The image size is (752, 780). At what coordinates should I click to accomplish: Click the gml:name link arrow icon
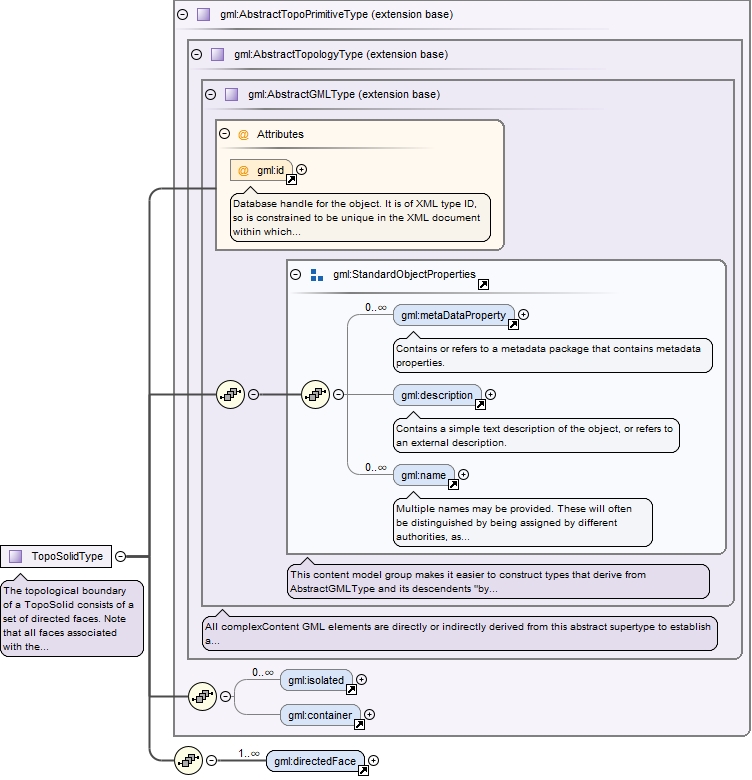pos(453,485)
